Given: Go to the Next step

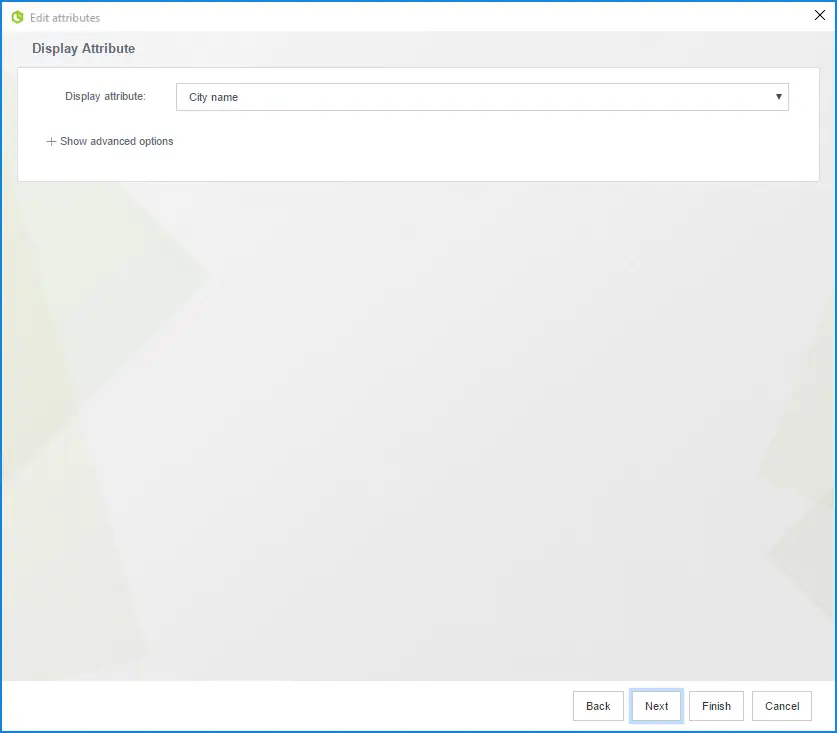Looking at the screenshot, I should pos(656,706).
